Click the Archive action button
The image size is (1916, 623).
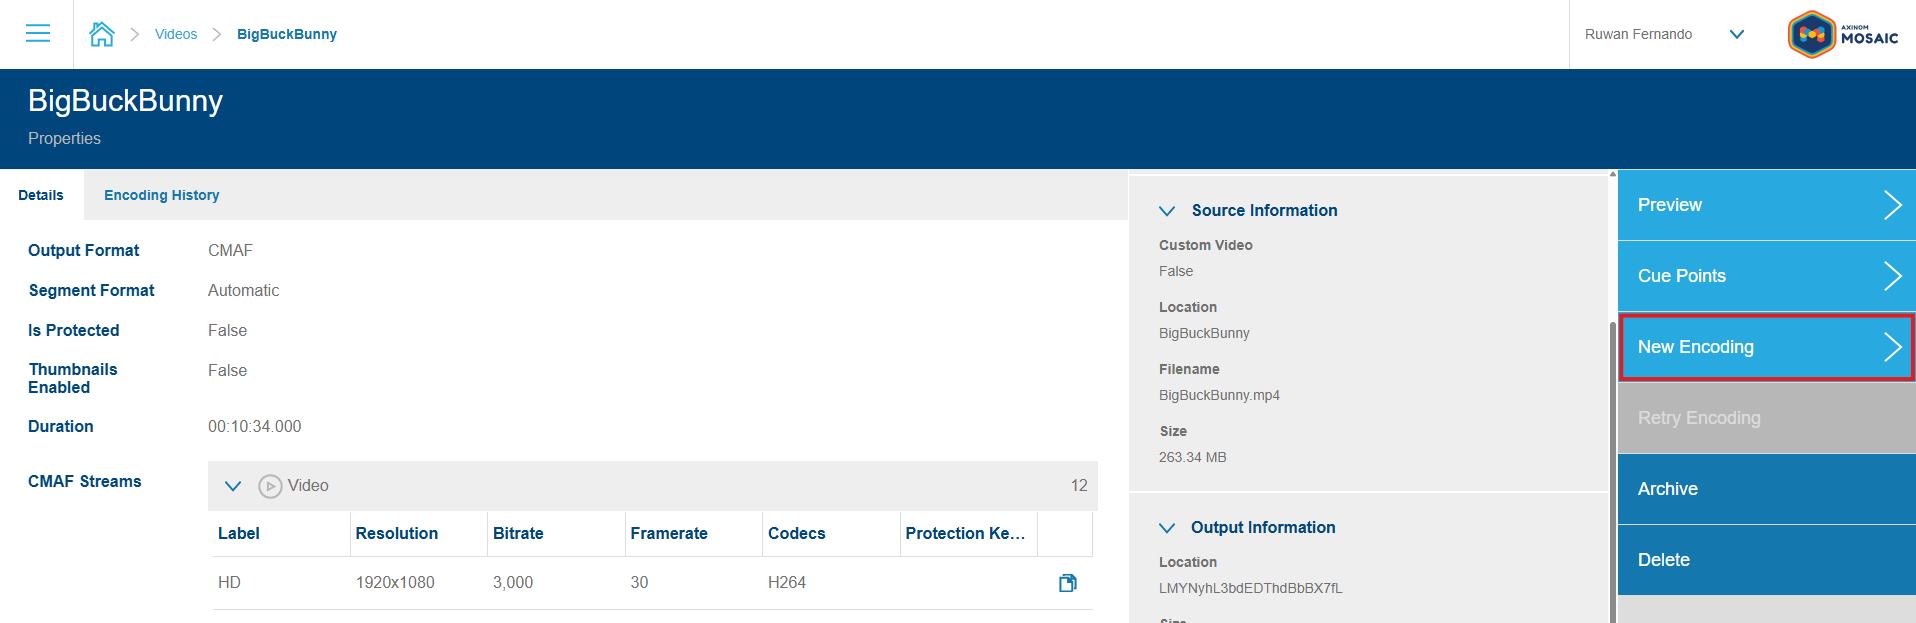(1765, 489)
